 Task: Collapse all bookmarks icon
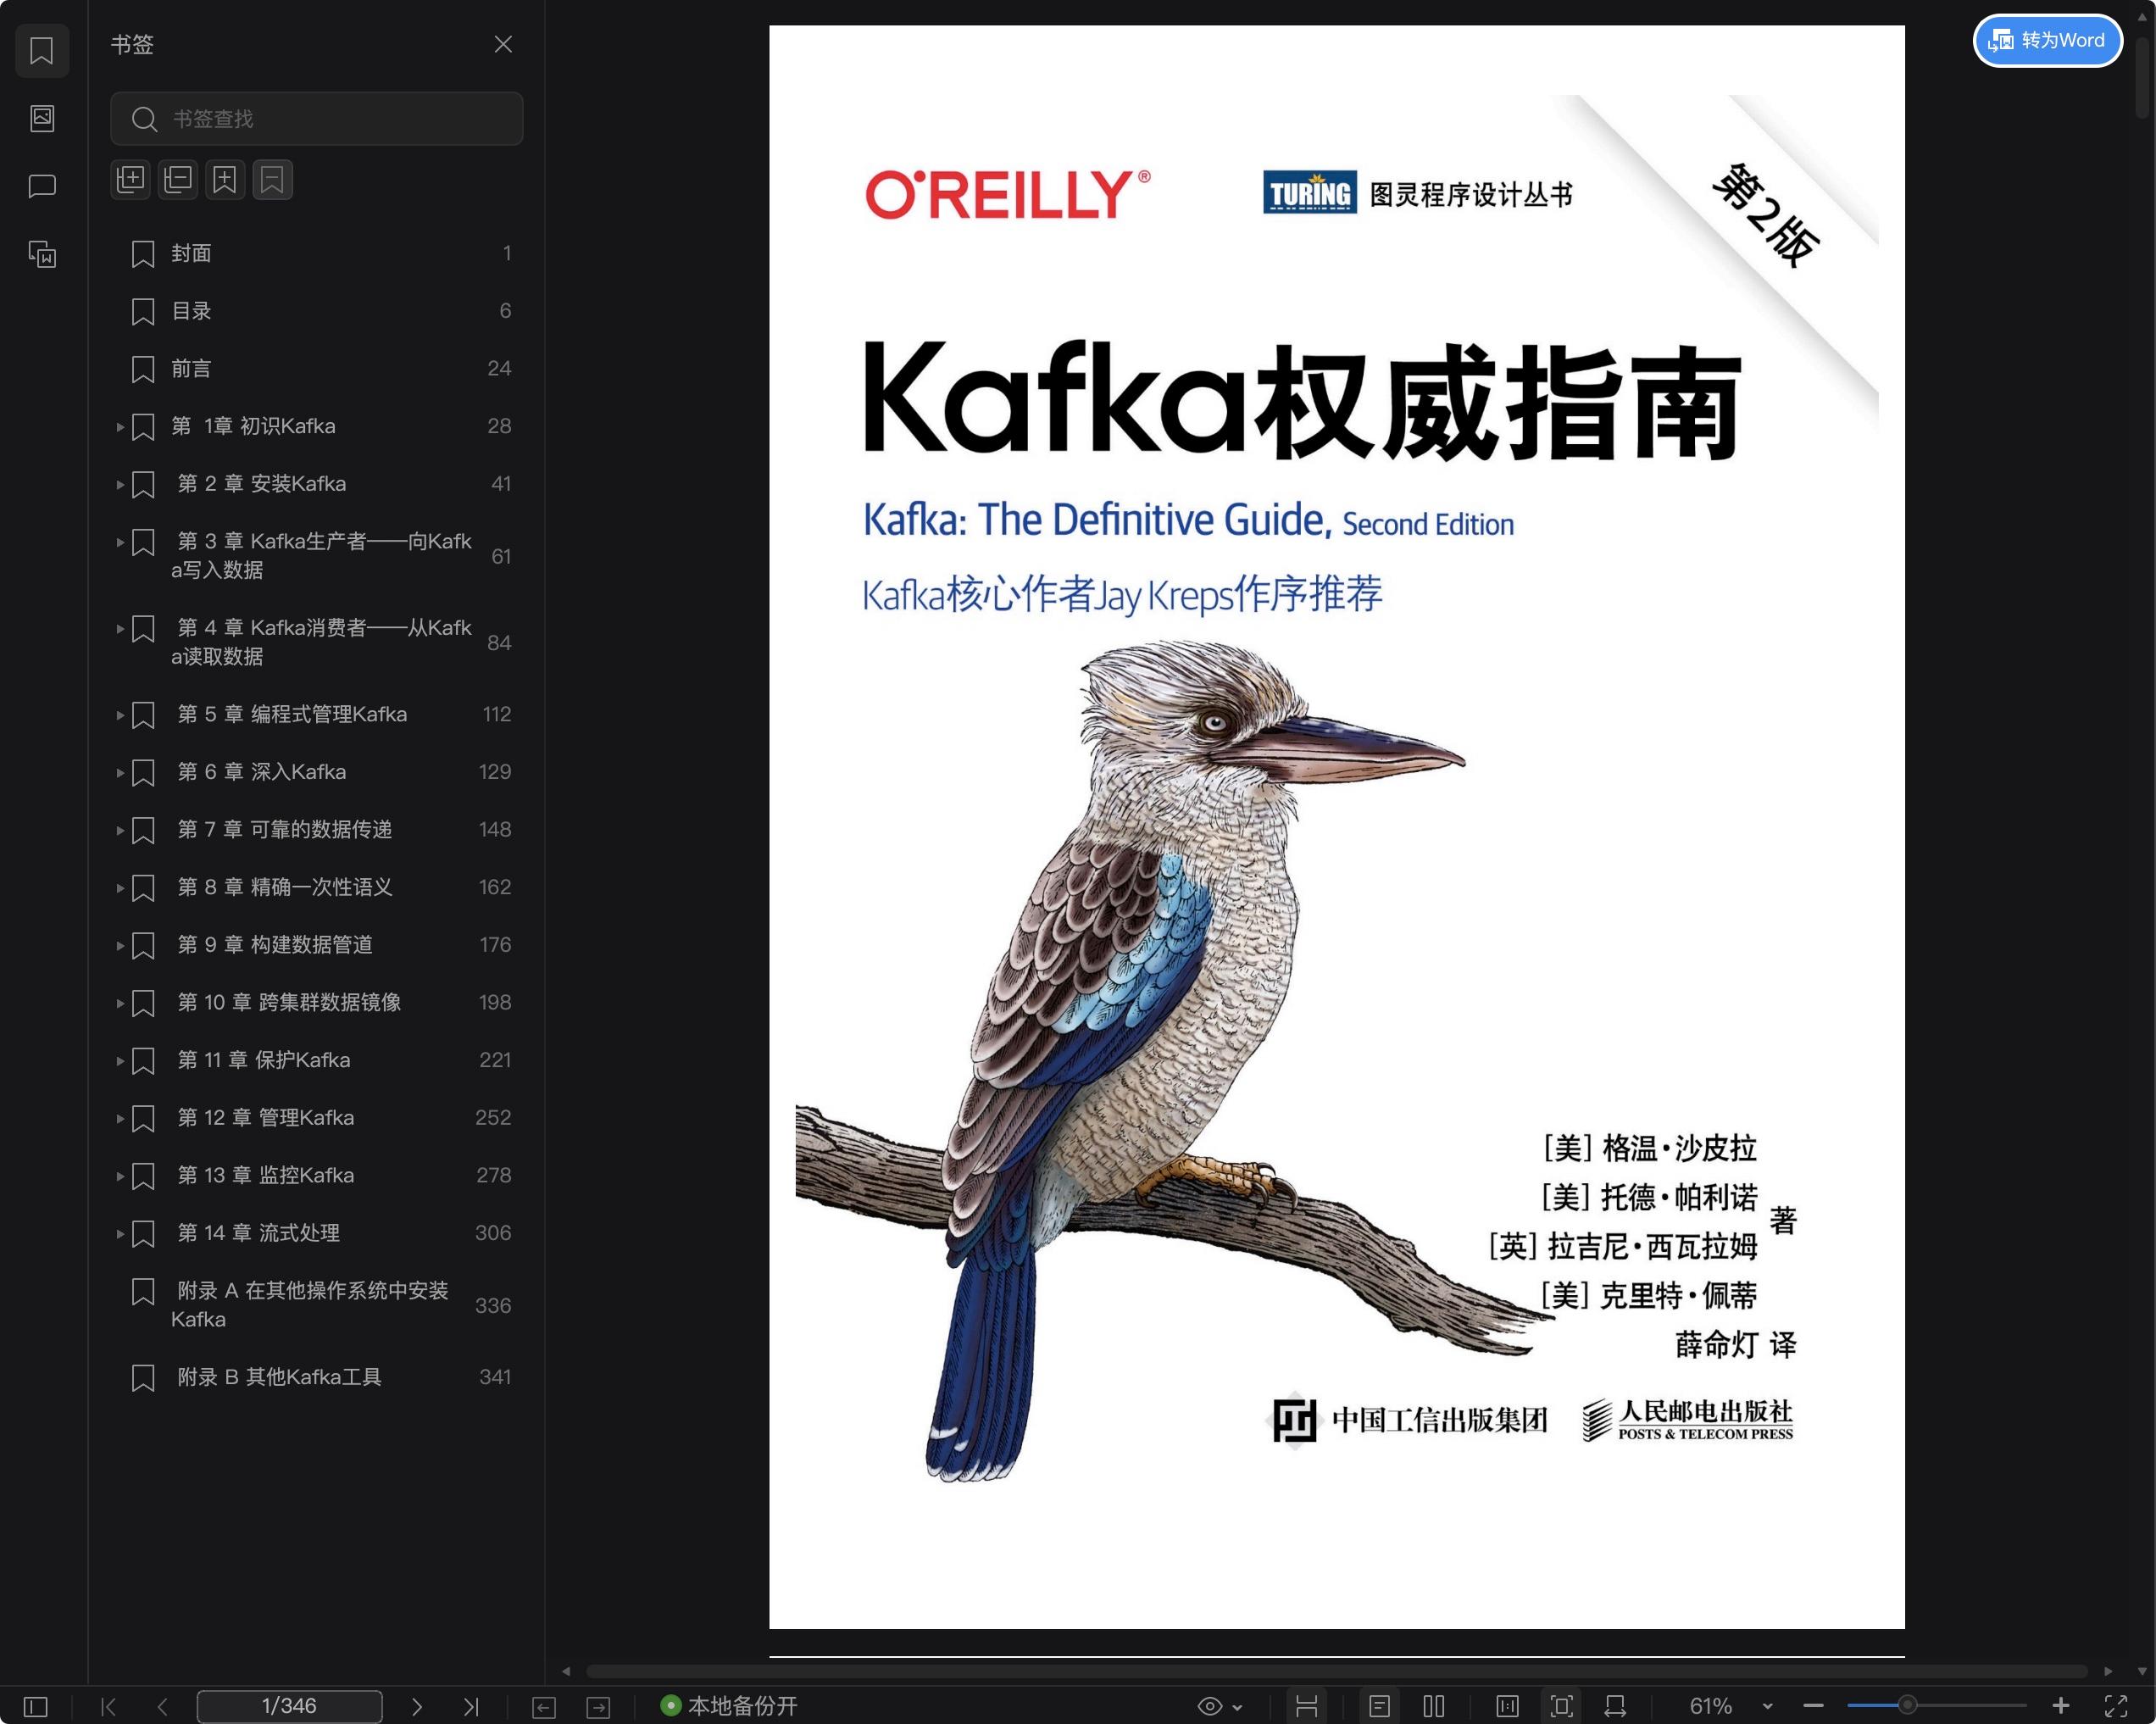click(178, 180)
